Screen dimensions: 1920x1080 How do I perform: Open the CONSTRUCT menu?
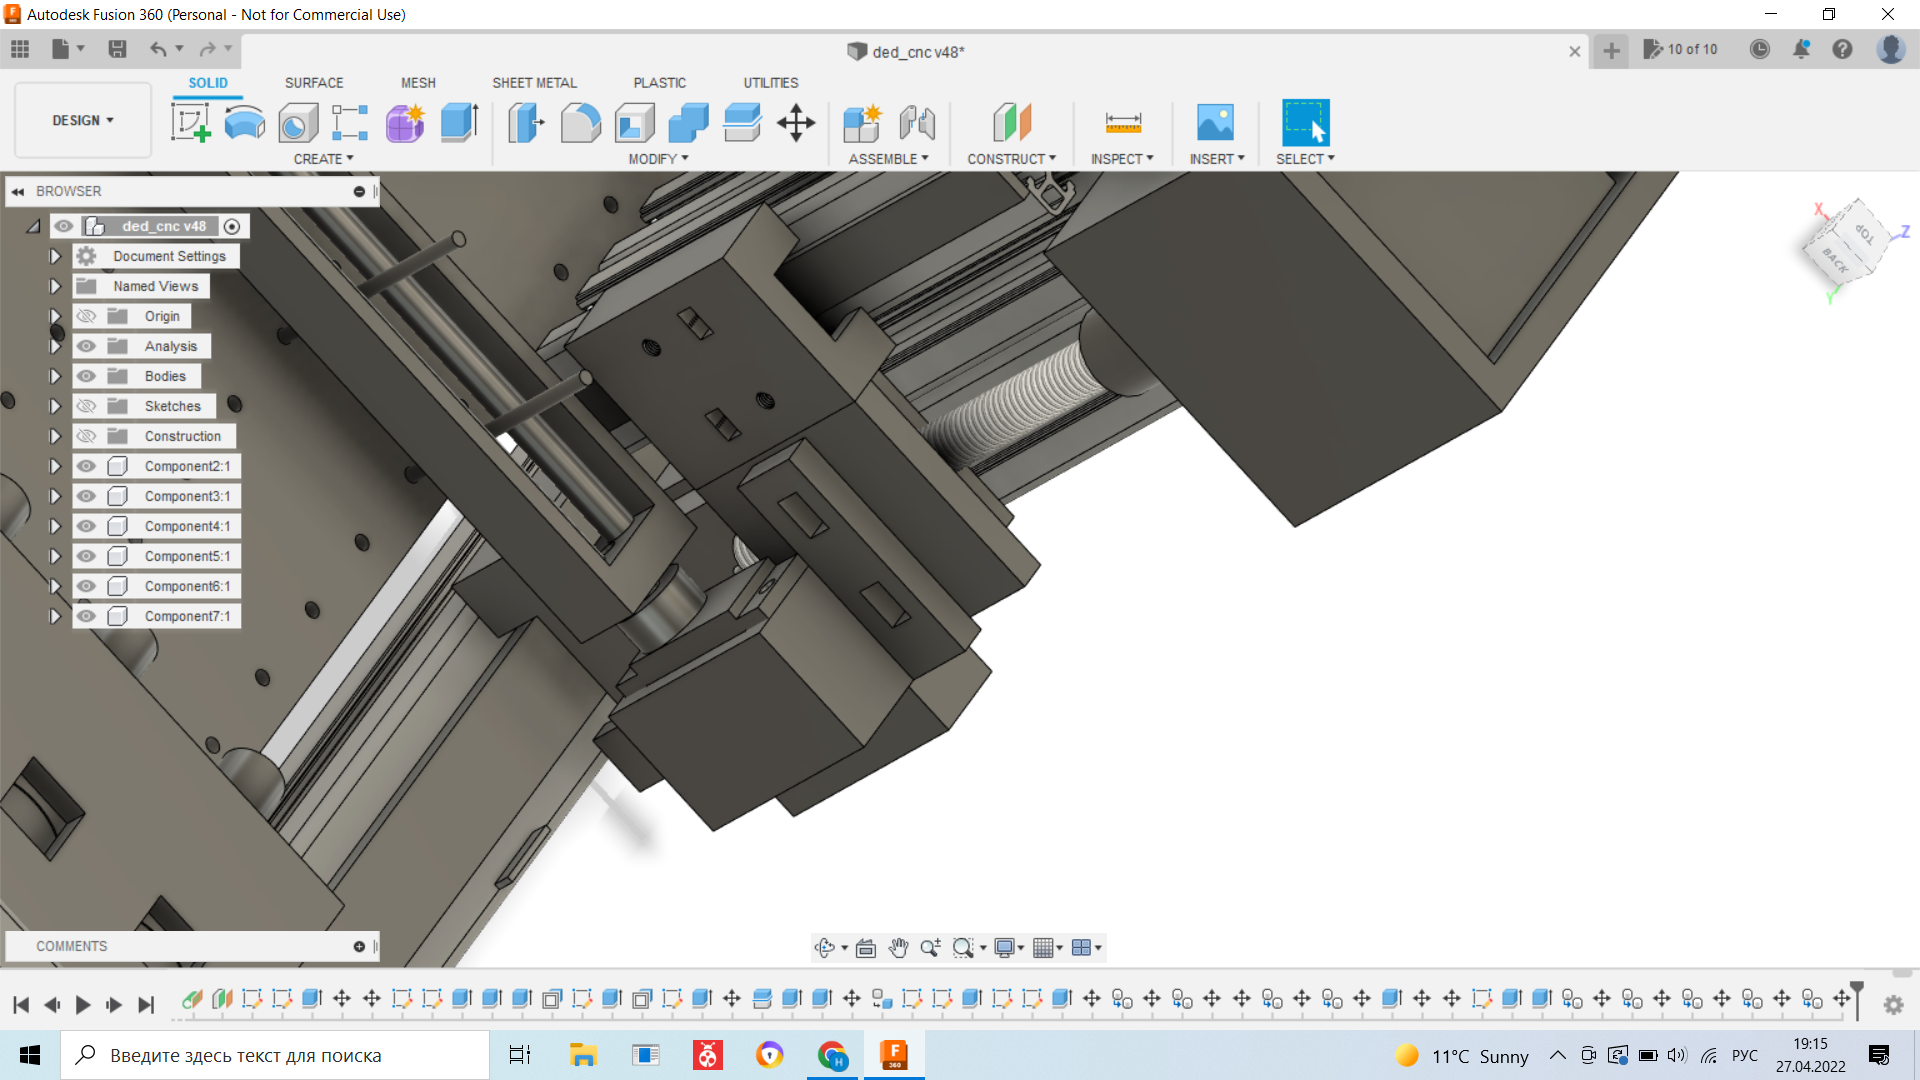1011,159
